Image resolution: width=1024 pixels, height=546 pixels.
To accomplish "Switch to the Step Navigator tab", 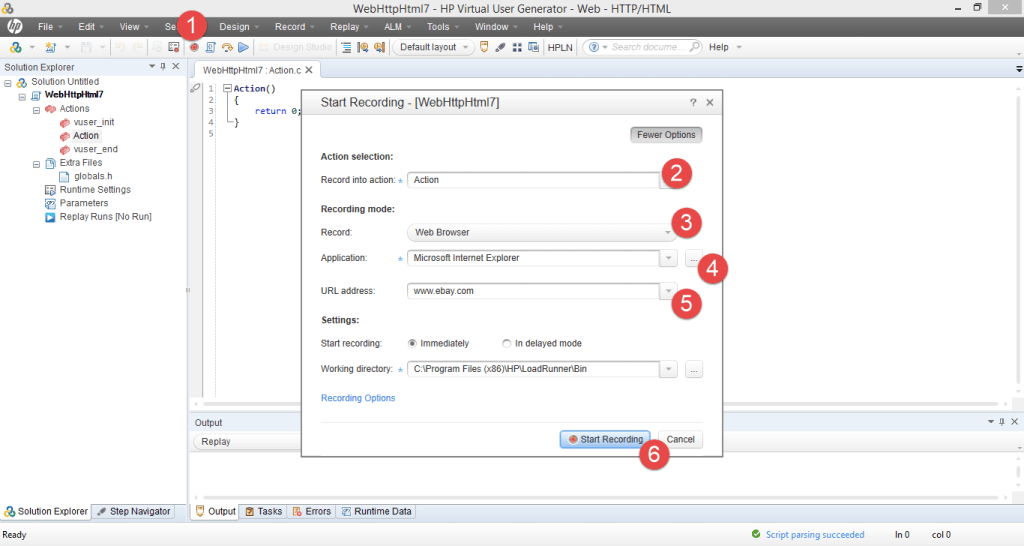I will (x=134, y=511).
